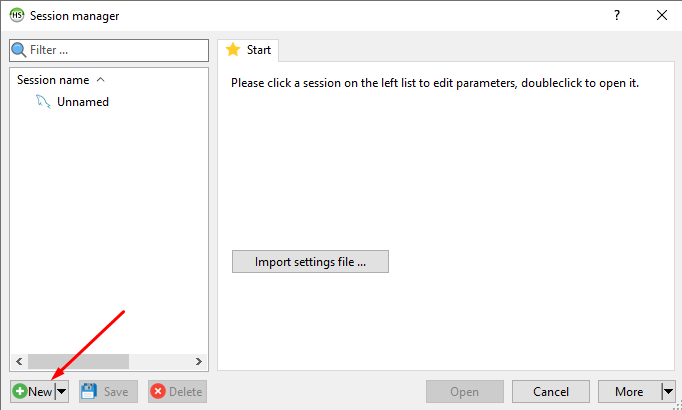This screenshot has height=410, width=682.
Task: Click the HeidiSQL logo in the title bar
Action: [17, 15]
